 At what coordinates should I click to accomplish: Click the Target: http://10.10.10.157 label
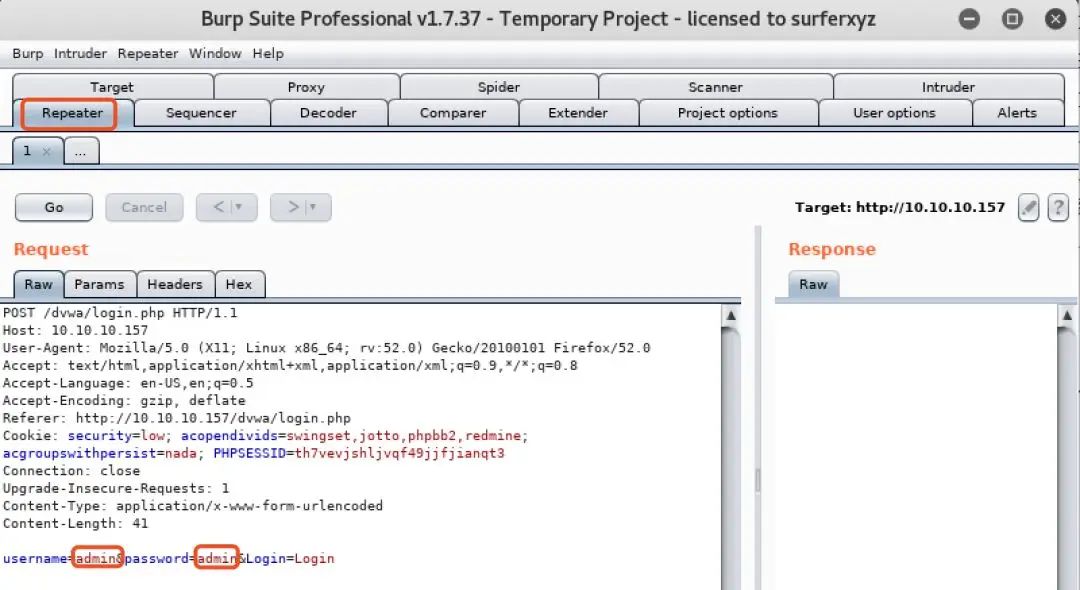[900, 207]
